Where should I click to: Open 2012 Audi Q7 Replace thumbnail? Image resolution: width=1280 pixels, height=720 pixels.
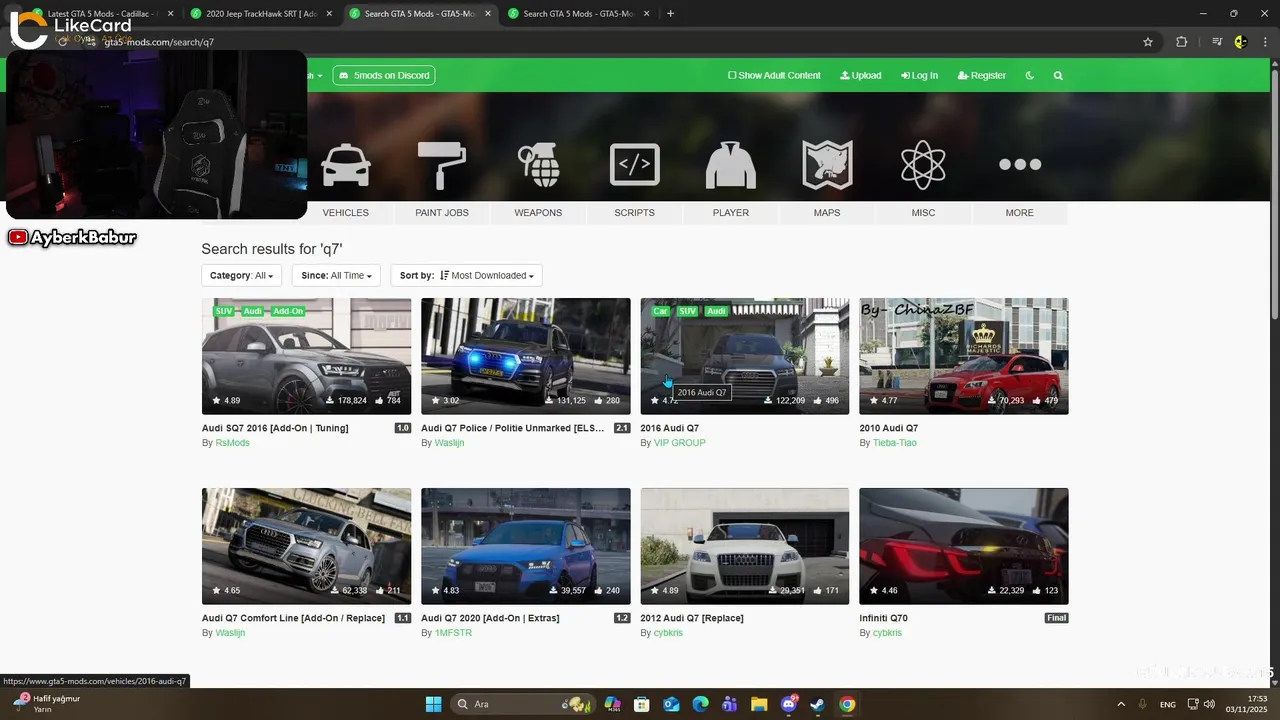click(x=744, y=546)
